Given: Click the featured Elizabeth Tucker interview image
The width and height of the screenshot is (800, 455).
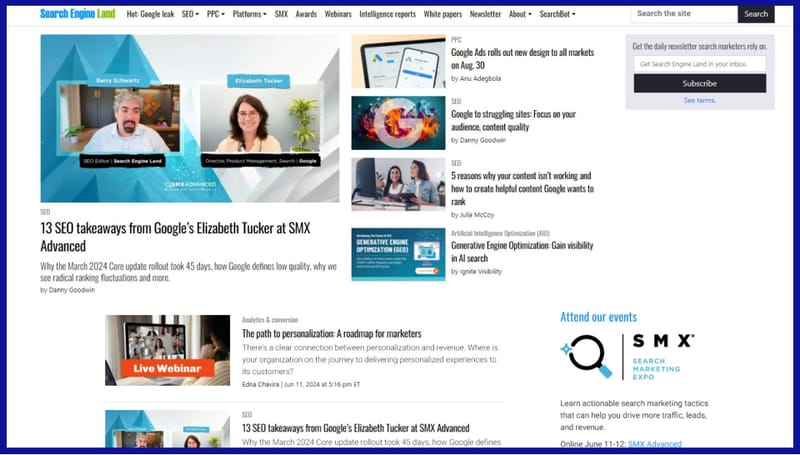Looking at the screenshot, I should tap(189, 119).
